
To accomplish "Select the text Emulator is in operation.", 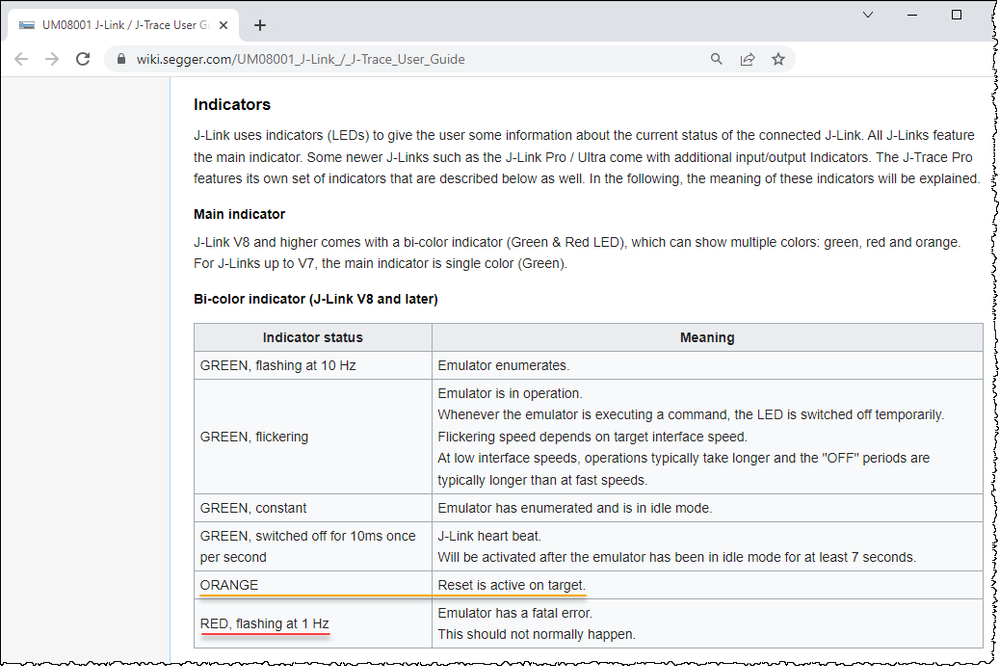I will coord(510,393).
